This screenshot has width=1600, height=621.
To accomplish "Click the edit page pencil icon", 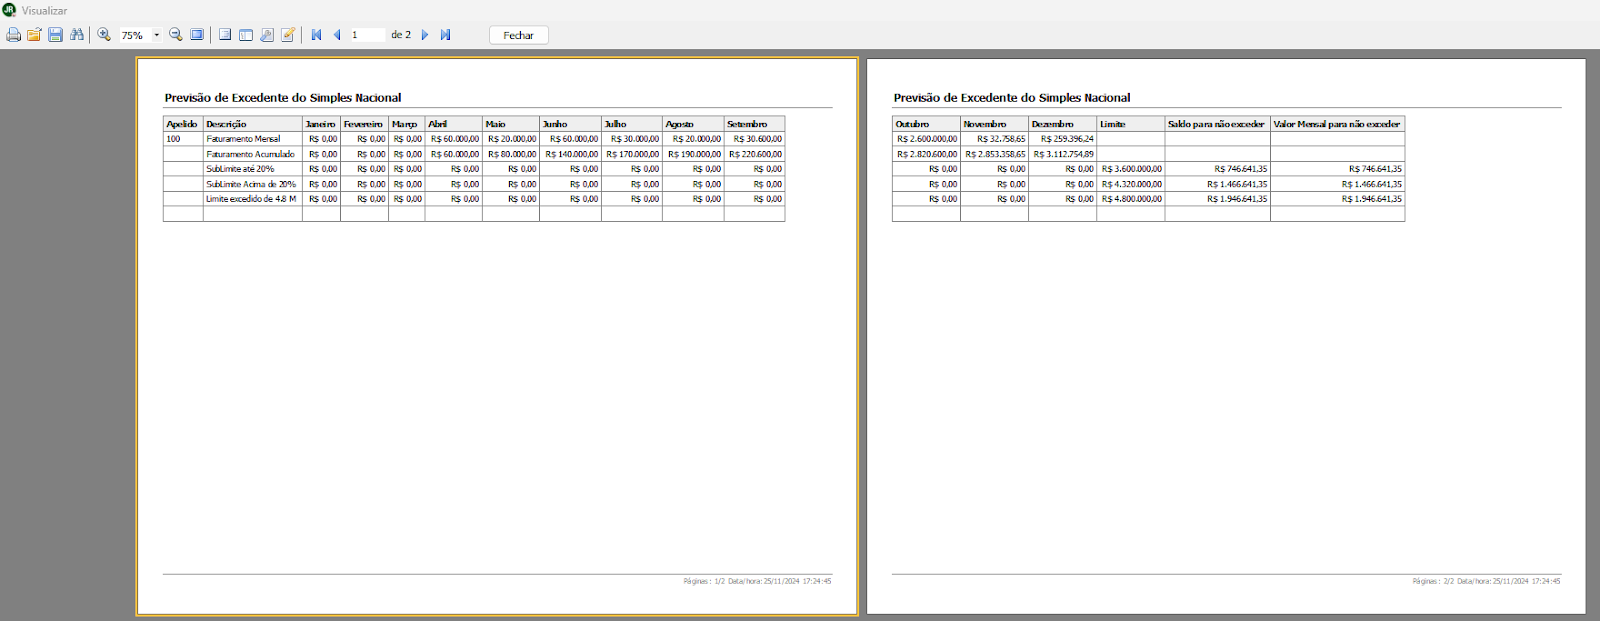I will point(288,35).
